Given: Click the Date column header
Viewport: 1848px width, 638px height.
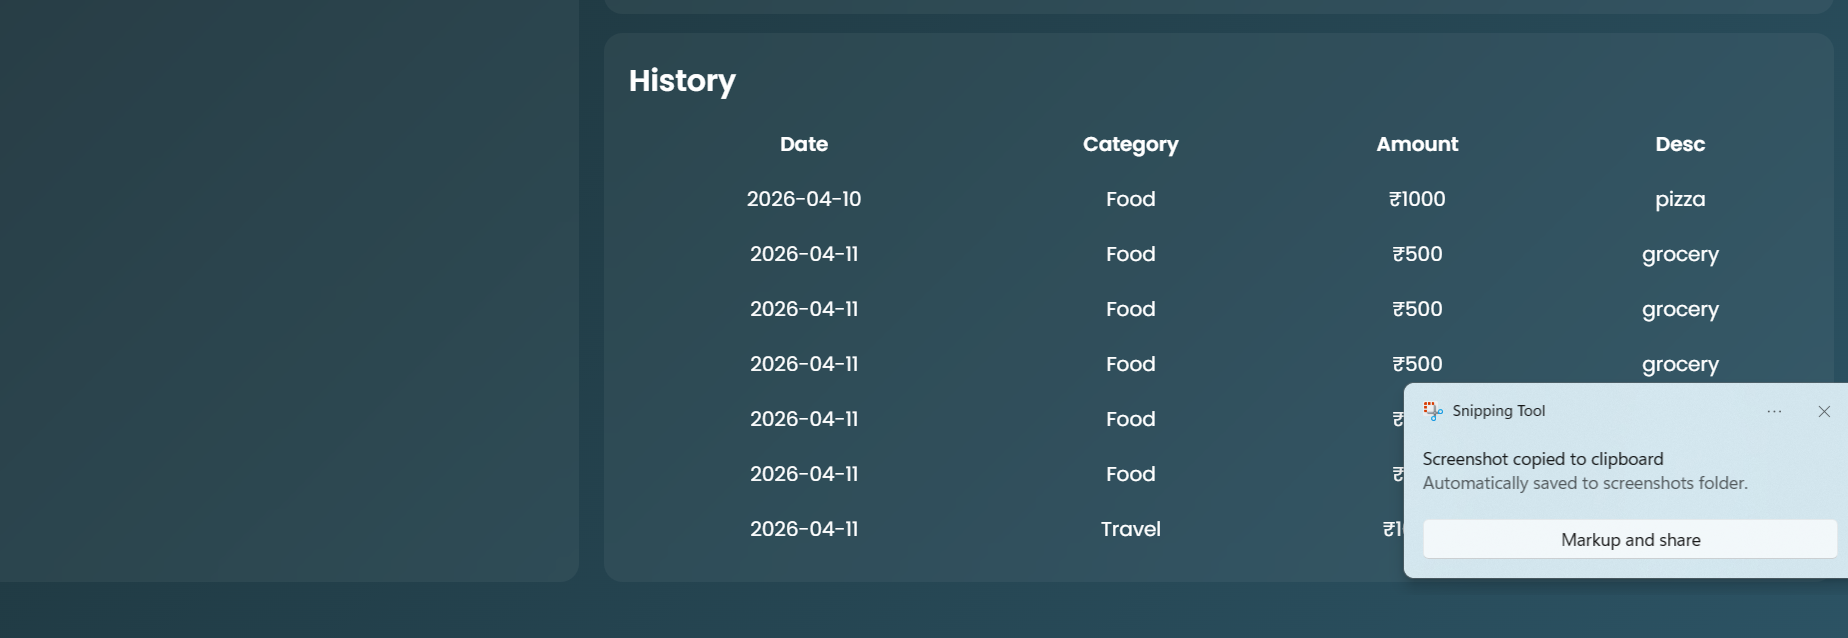Looking at the screenshot, I should point(804,144).
